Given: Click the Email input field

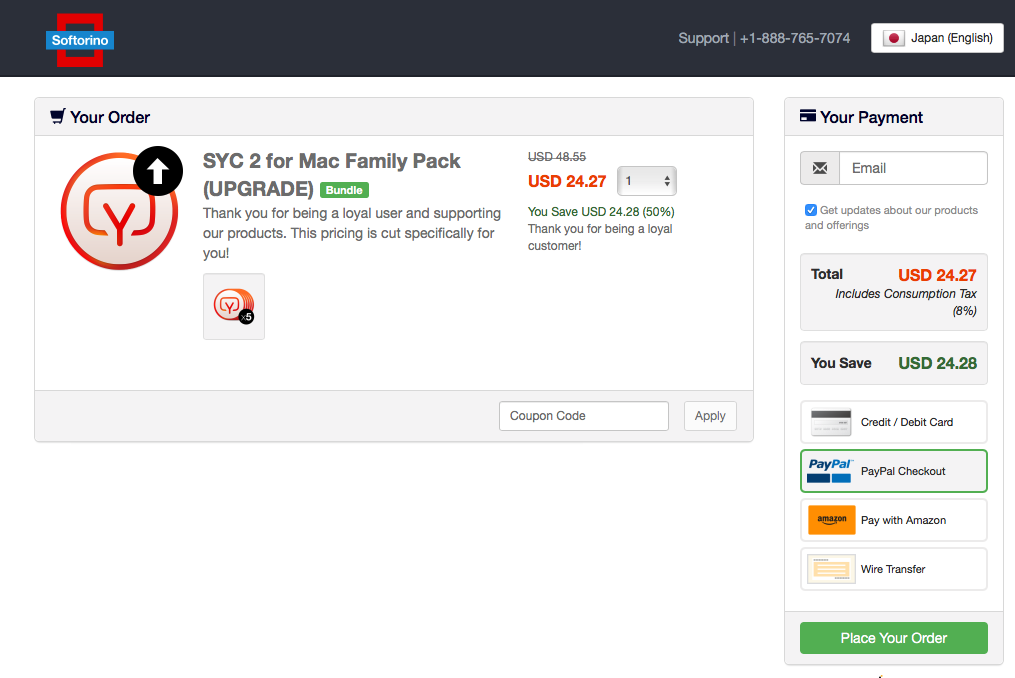Looking at the screenshot, I should [x=913, y=168].
